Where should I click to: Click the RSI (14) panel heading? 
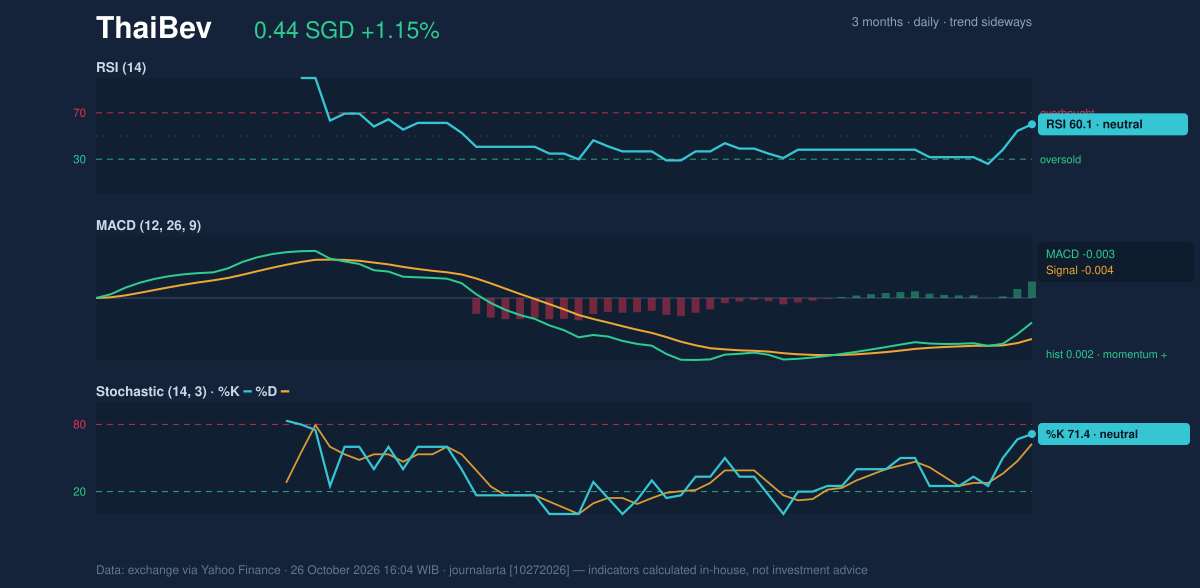pos(121,67)
